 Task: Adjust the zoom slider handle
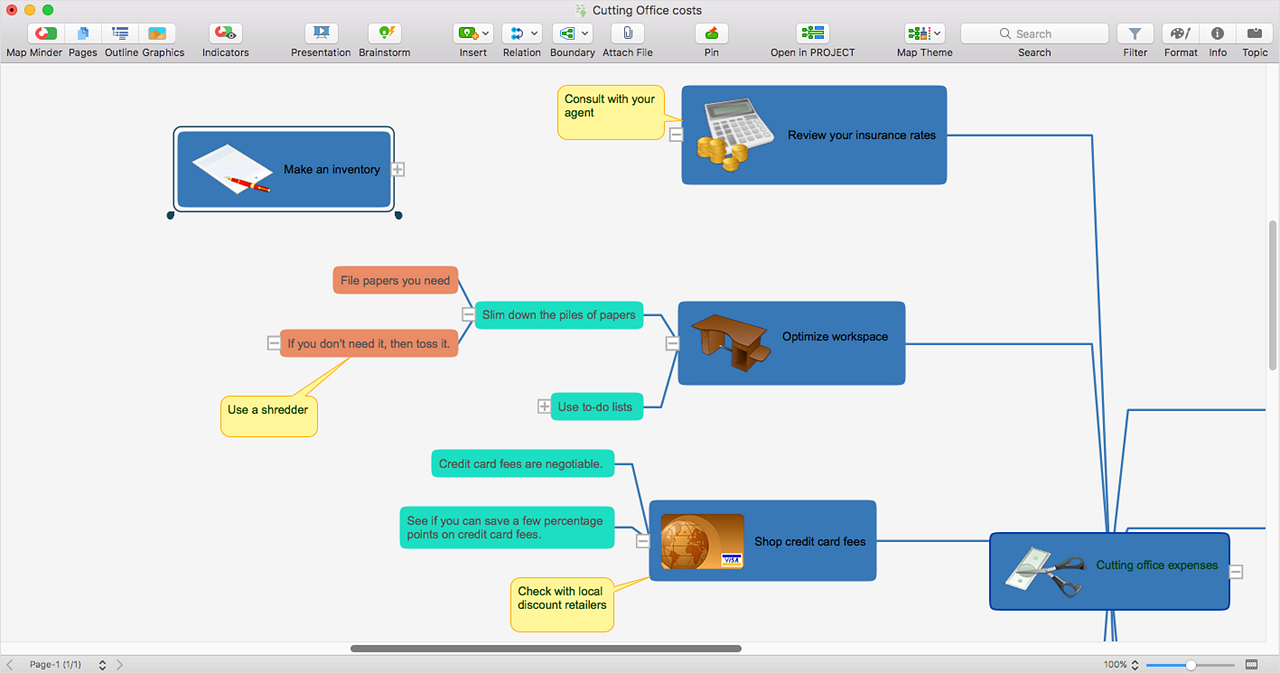pyautogui.click(x=1190, y=665)
